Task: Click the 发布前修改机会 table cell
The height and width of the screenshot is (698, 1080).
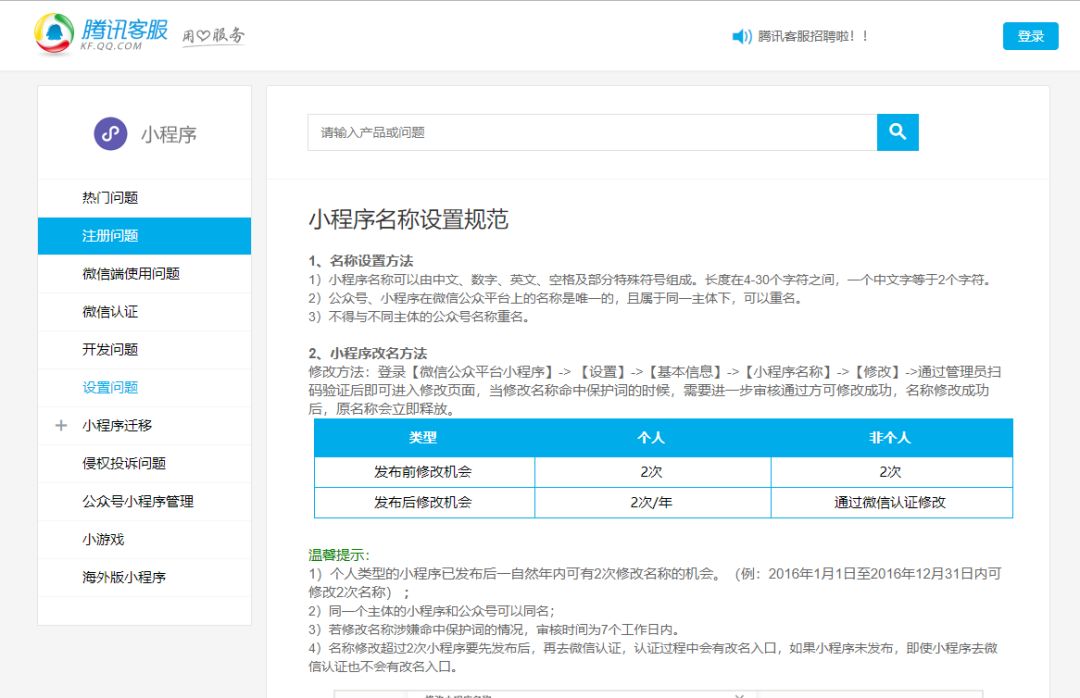Action: (423, 472)
